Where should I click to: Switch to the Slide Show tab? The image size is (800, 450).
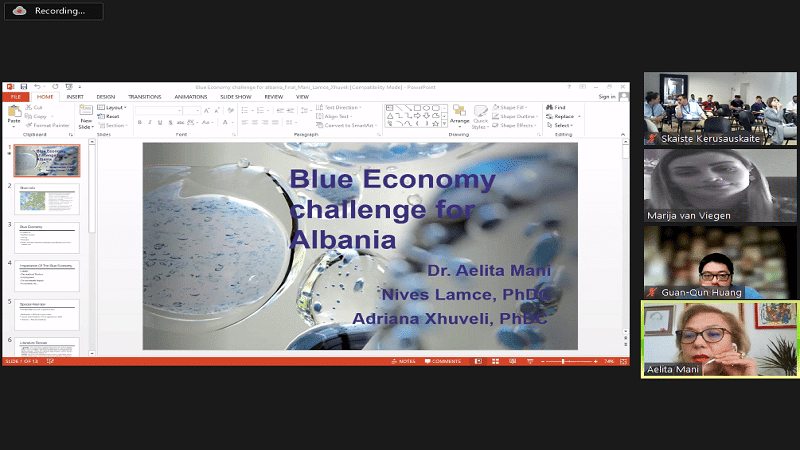point(236,97)
